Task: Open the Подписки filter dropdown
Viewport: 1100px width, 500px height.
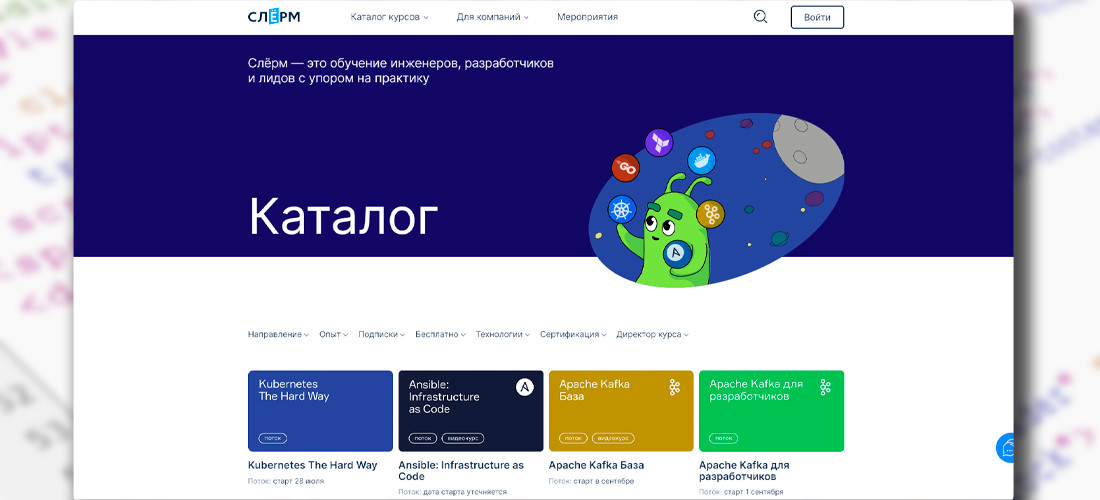Action: click(382, 335)
